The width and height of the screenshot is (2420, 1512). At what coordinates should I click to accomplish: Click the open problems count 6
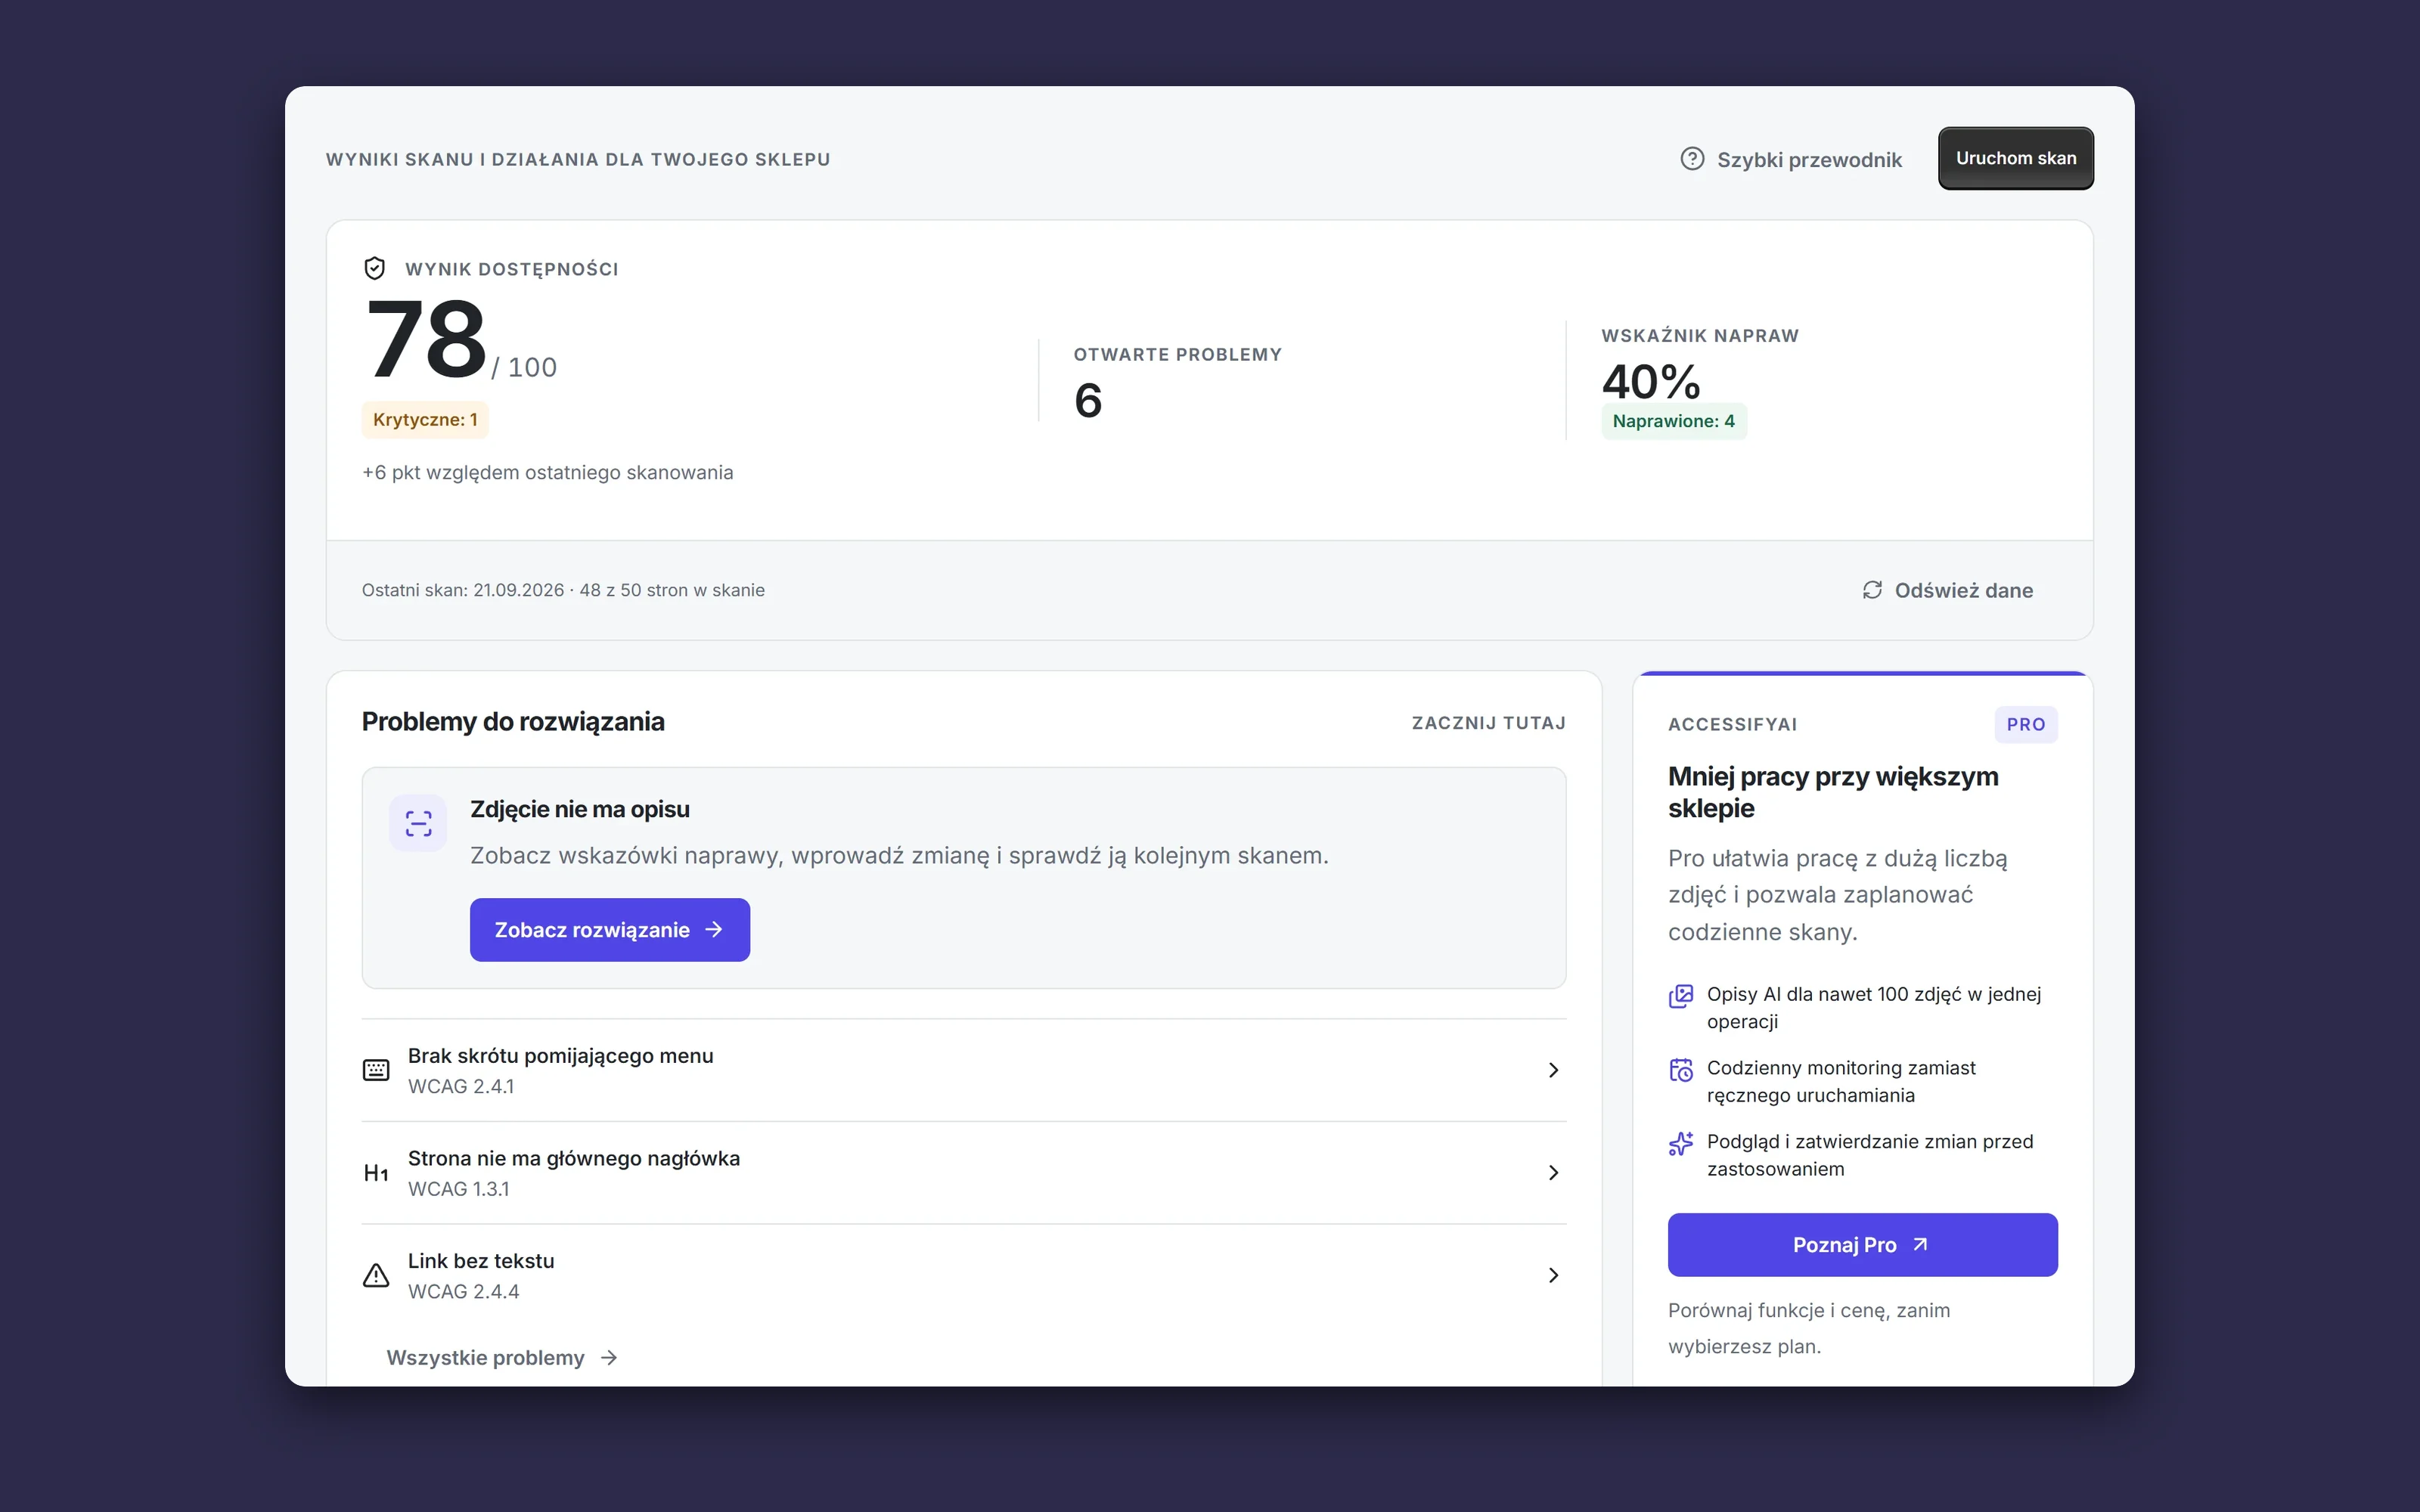[1088, 401]
